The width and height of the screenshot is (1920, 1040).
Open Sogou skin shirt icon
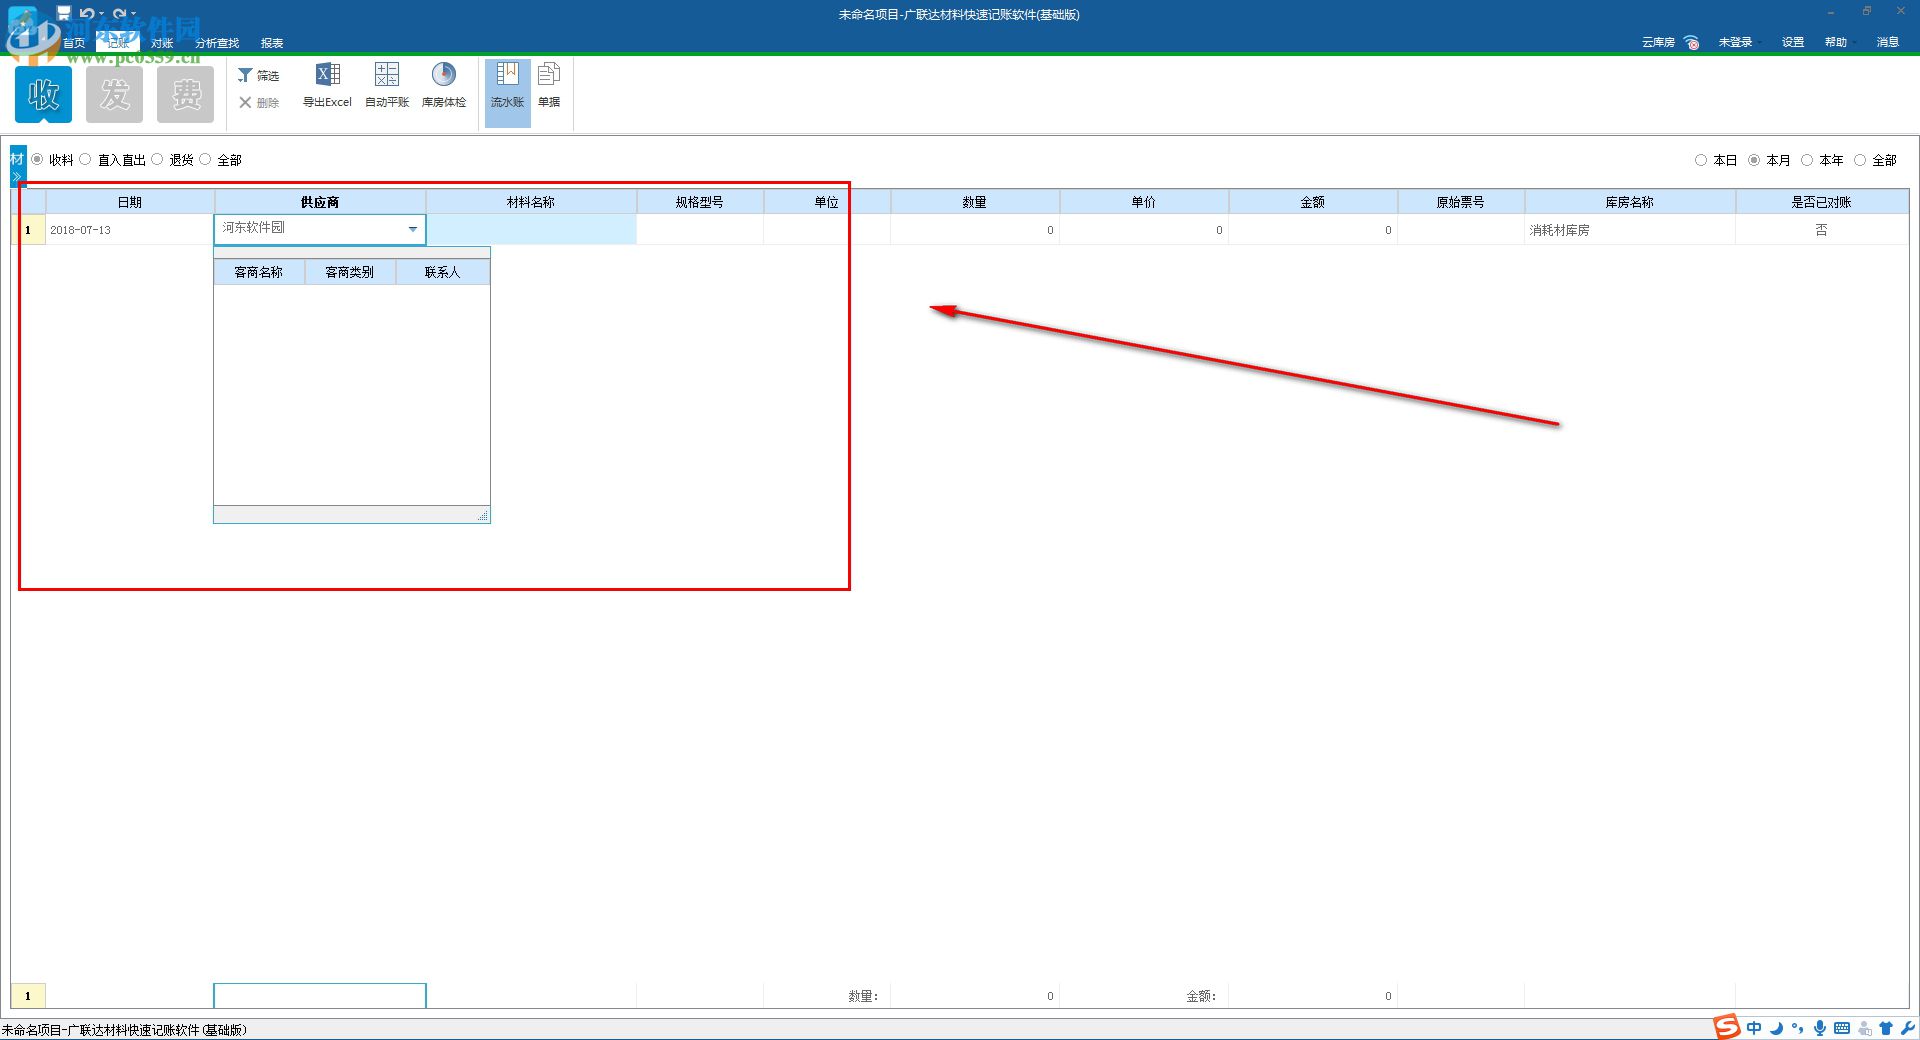(1886, 1028)
